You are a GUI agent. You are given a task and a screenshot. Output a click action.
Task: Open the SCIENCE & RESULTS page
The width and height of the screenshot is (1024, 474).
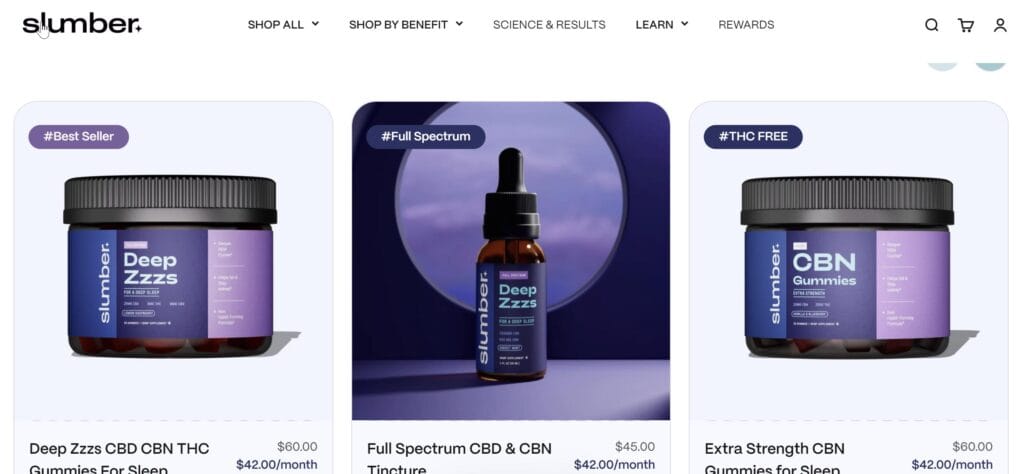(x=549, y=25)
